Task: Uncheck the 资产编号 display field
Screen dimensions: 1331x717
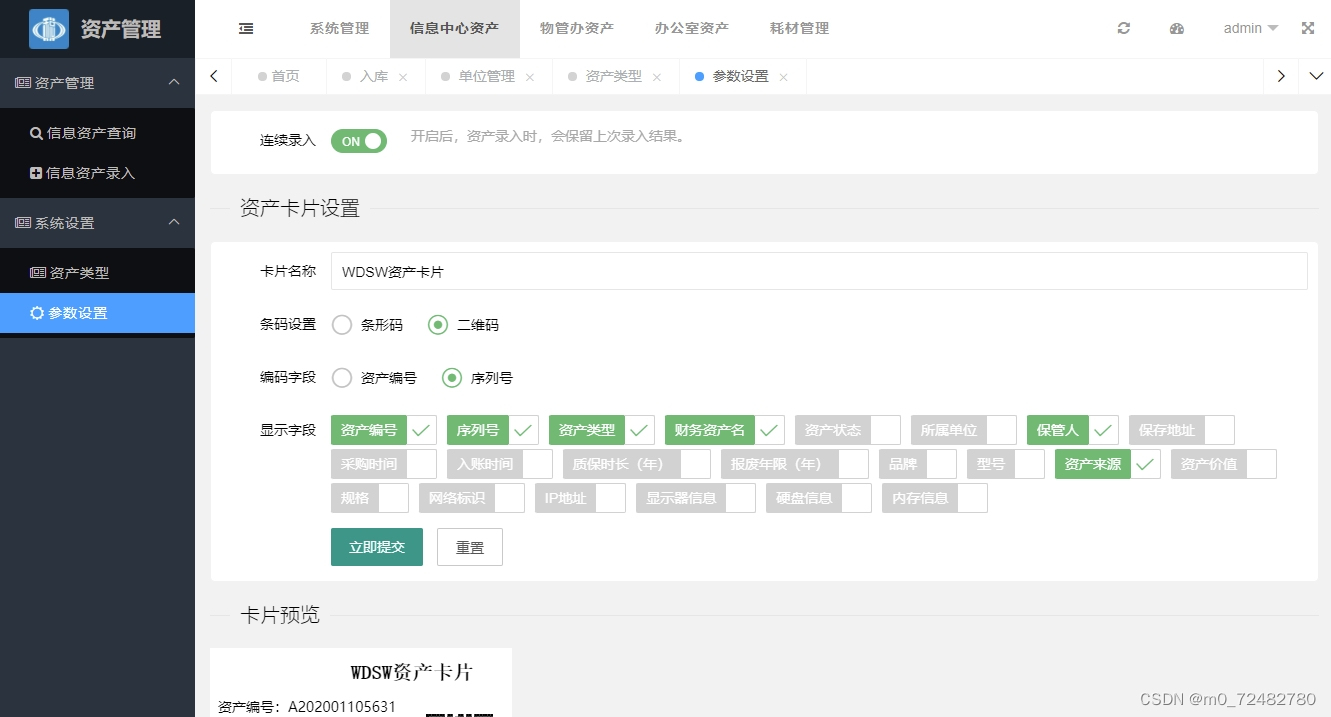Action: pyautogui.click(x=384, y=431)
